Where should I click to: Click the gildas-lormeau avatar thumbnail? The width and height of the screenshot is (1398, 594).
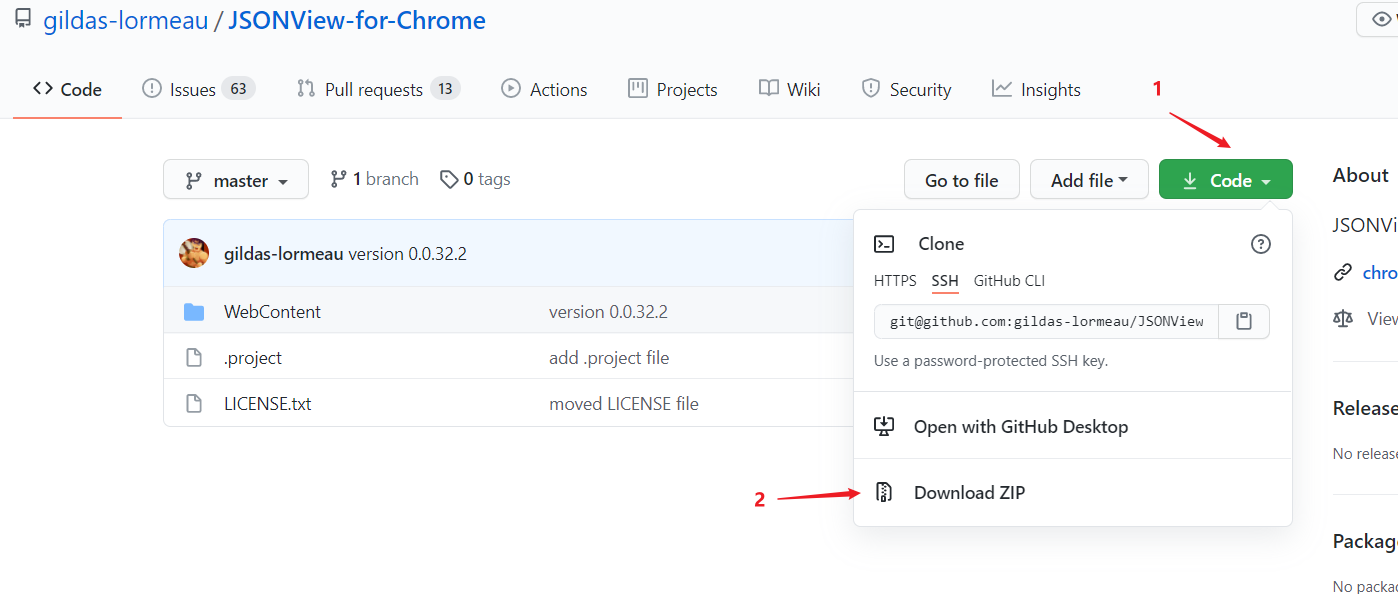pos(194,253)
